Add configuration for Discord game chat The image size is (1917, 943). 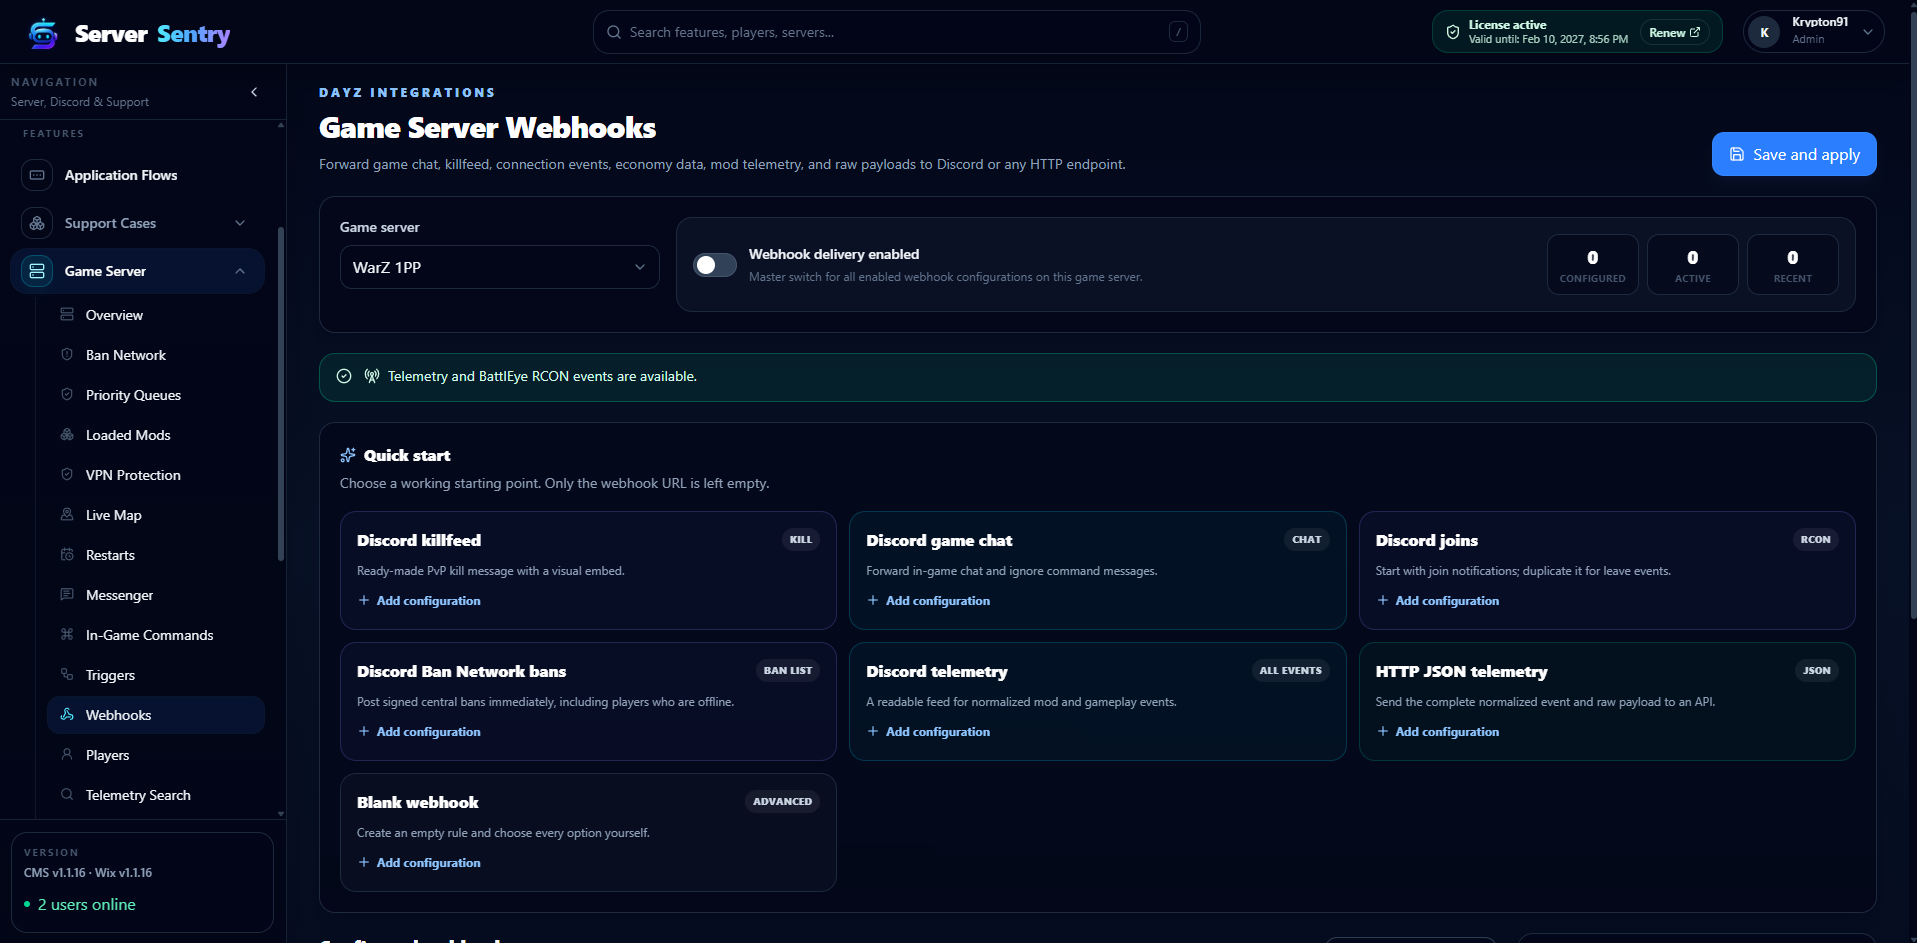pyautogui.click(x=928, y=601)
